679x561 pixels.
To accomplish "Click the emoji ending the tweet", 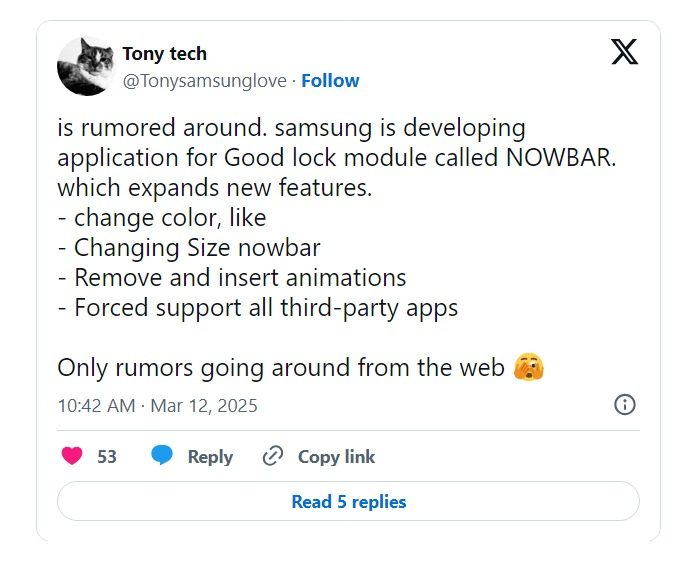I will click(529, 368).
